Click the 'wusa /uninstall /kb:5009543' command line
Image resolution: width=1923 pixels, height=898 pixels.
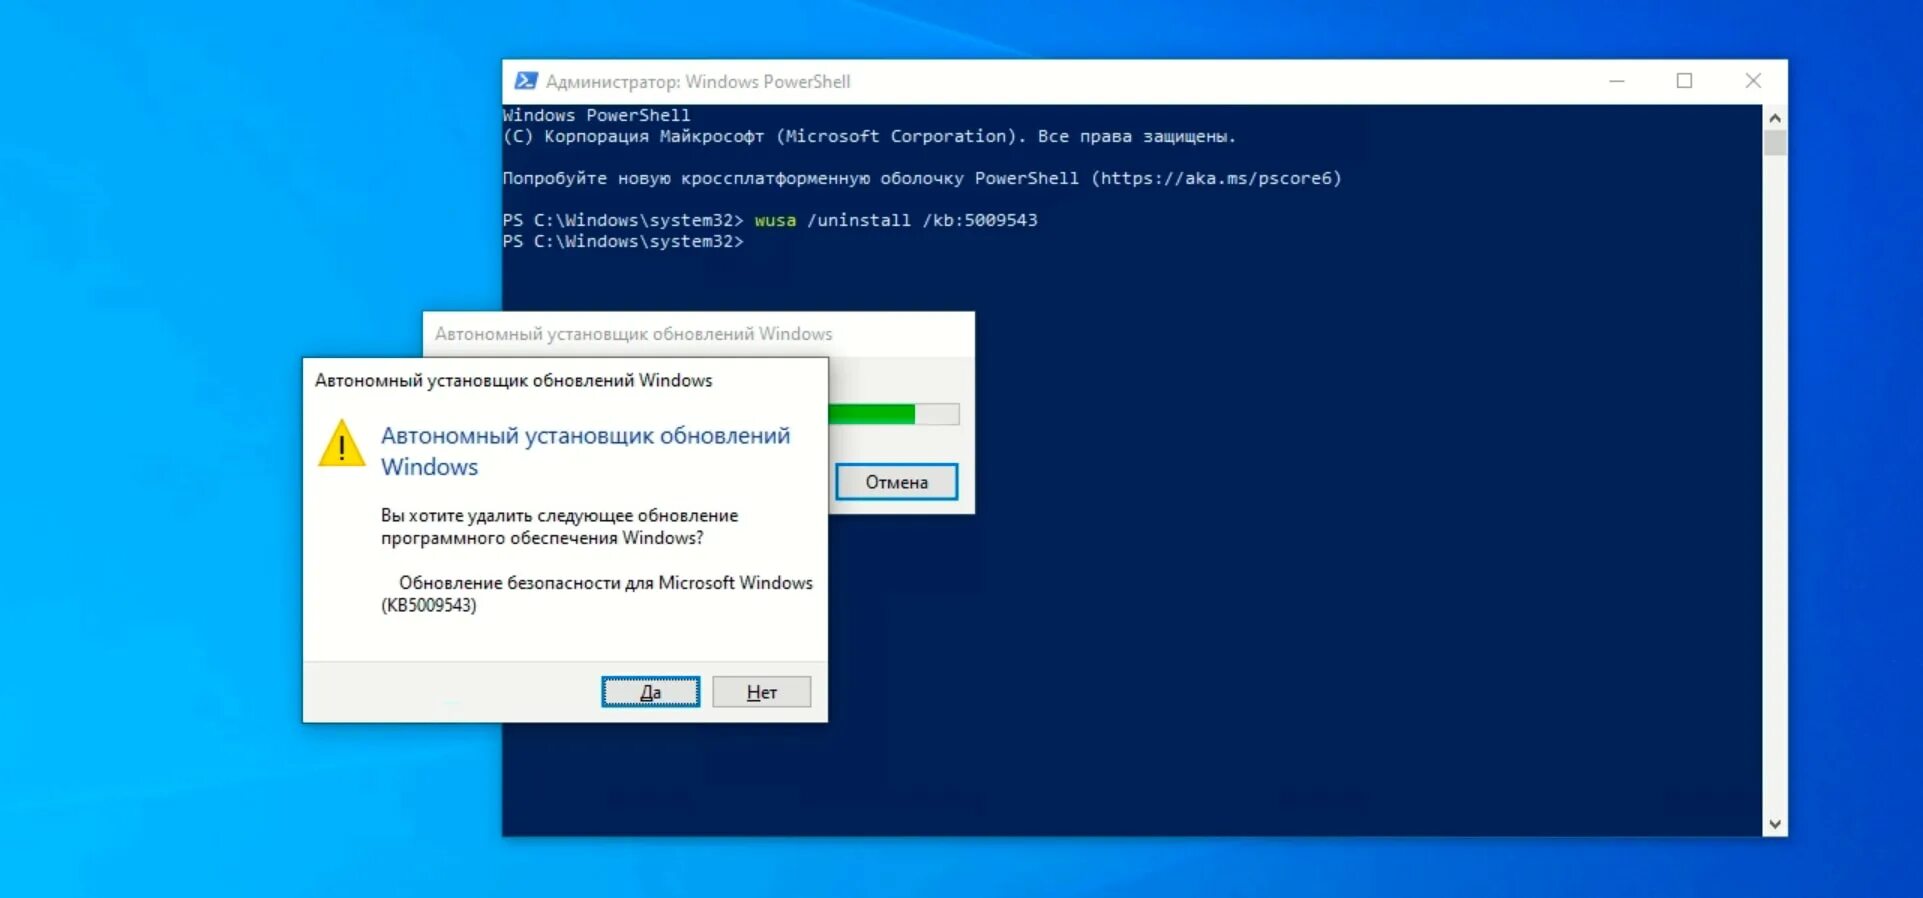(896, 220)
